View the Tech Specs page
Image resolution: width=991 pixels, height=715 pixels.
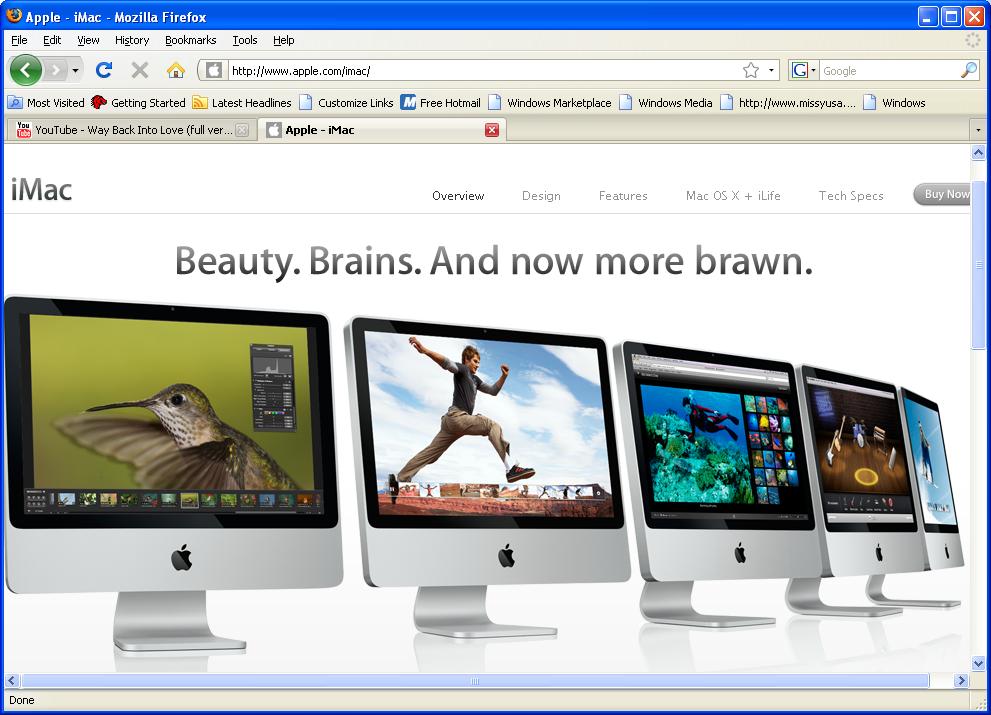tap(851, 196)
